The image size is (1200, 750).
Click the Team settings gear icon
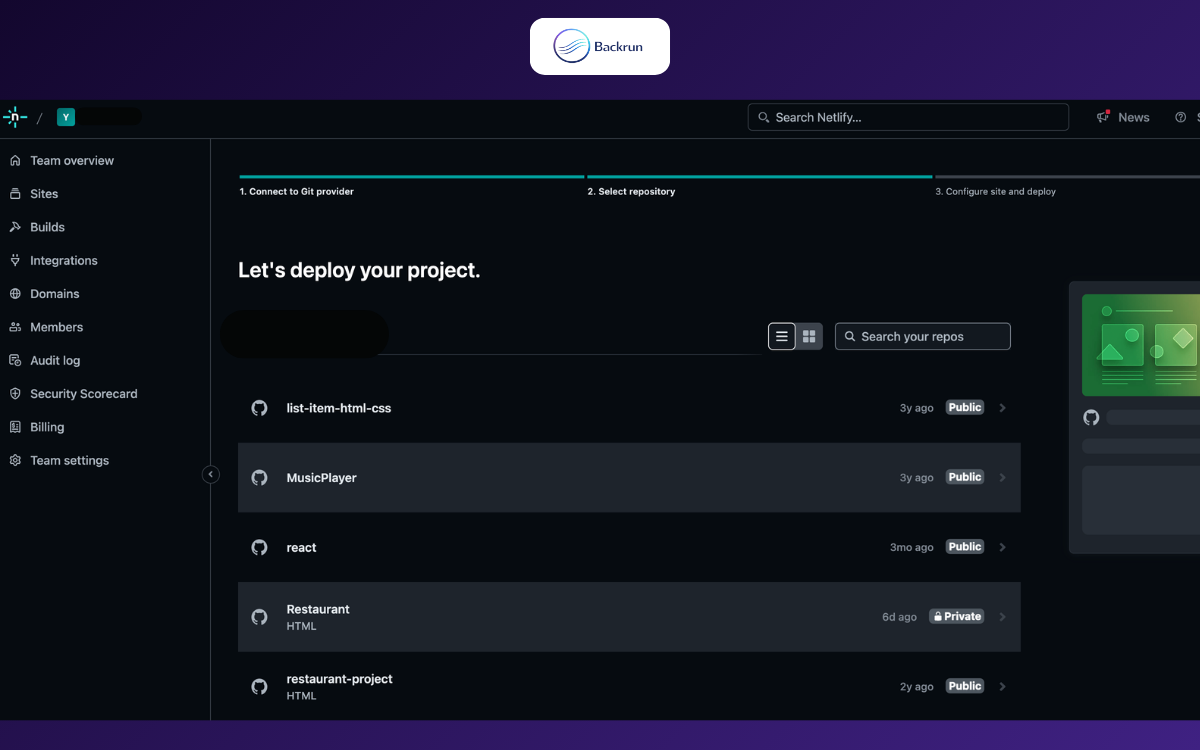click(15, 460)
